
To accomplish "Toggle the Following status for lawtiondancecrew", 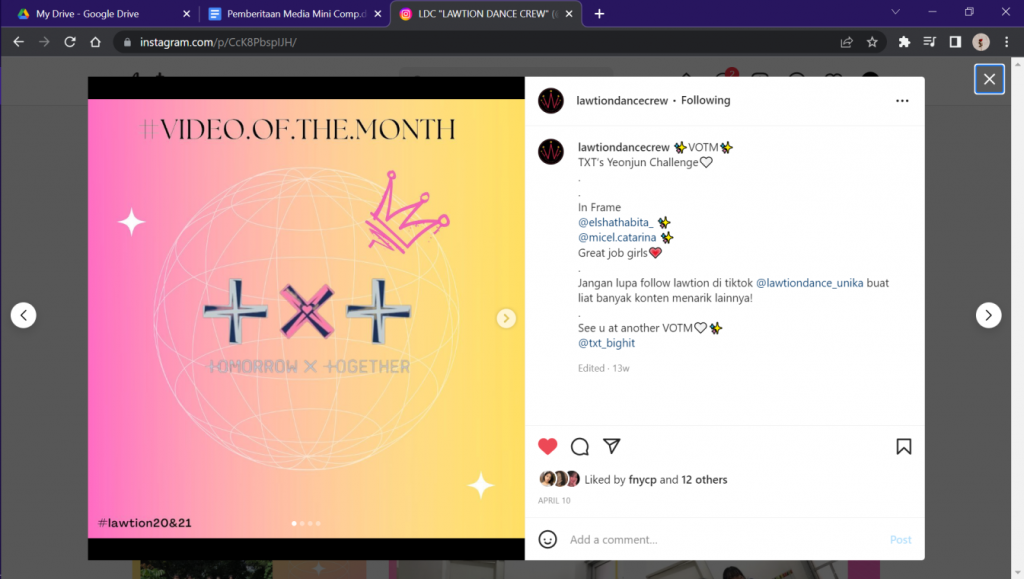I will [705, 100].
